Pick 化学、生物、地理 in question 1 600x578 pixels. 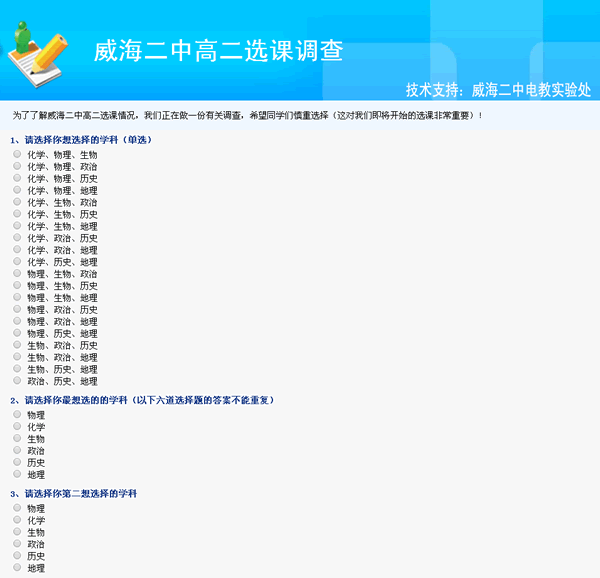pyautogui.click(x=17, y=225)
